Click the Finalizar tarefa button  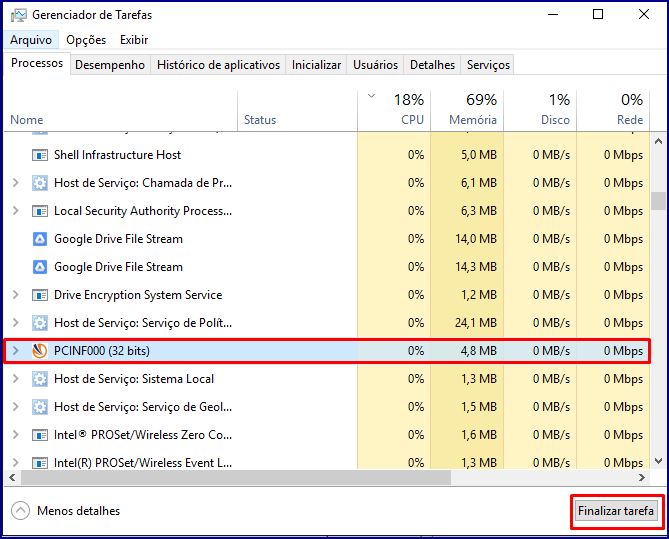pyautogui.click(x=616, y=511)
